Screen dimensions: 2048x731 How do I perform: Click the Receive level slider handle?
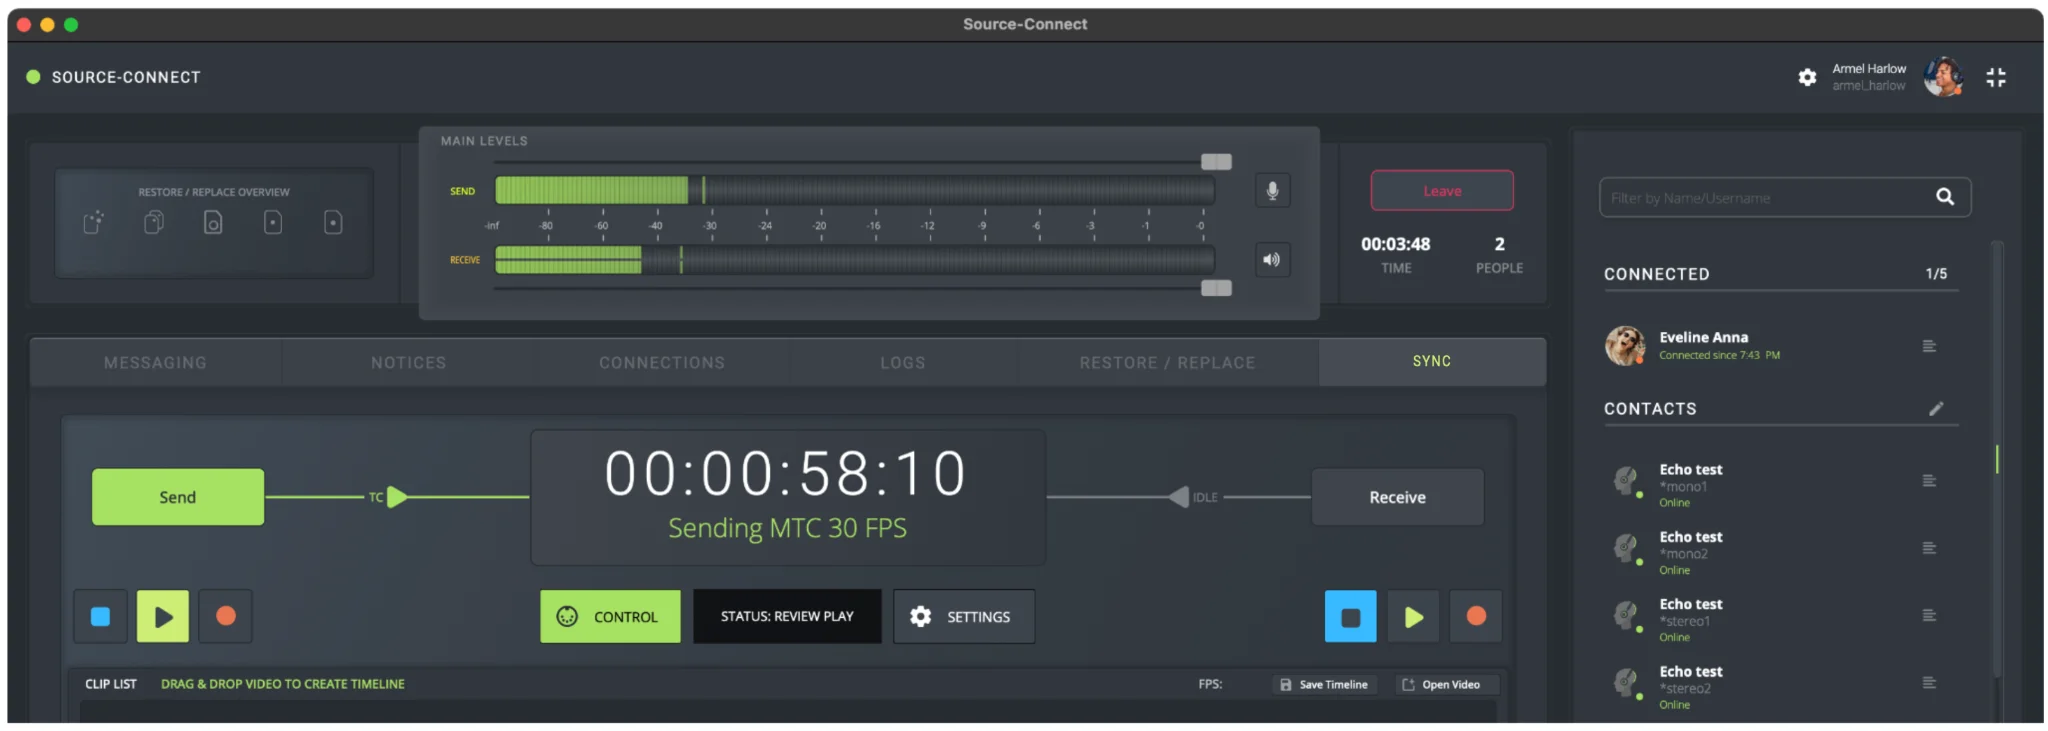(1216, 288)
